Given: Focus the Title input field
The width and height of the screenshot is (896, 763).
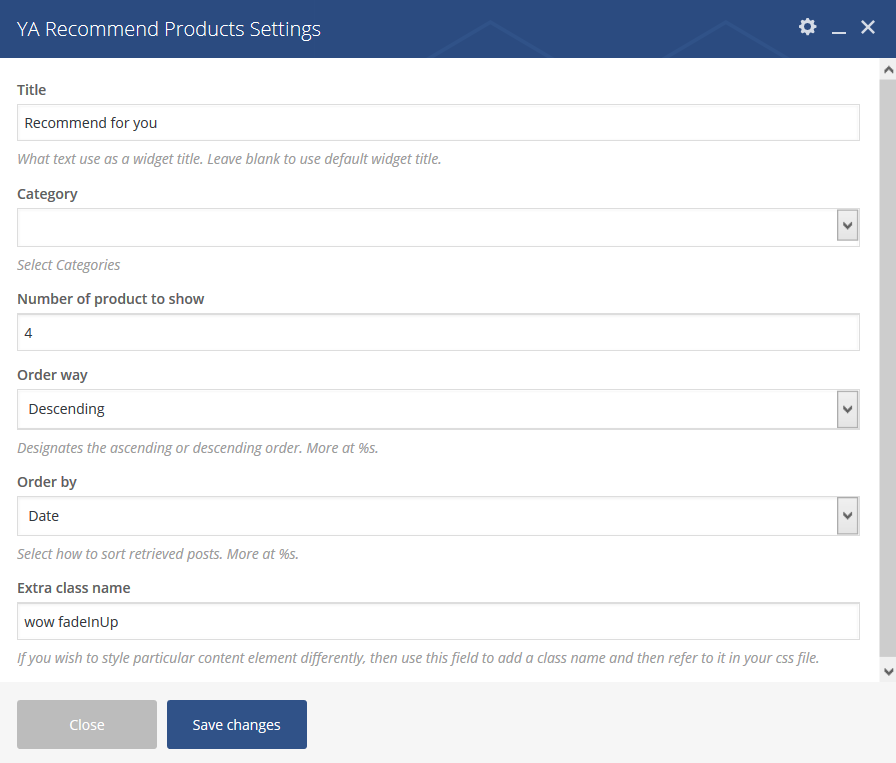Looking at the screenshot, I should (438, 122).
